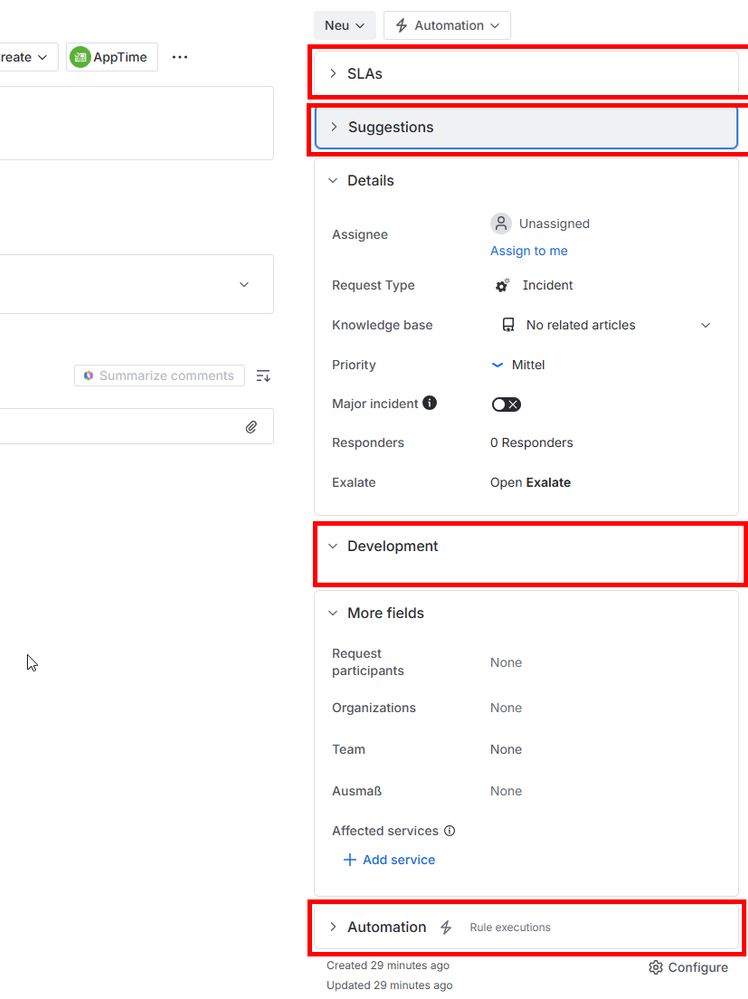748x999 pixels.
Task: Open the Neu status dropdown
Action: tap(344, 25)
